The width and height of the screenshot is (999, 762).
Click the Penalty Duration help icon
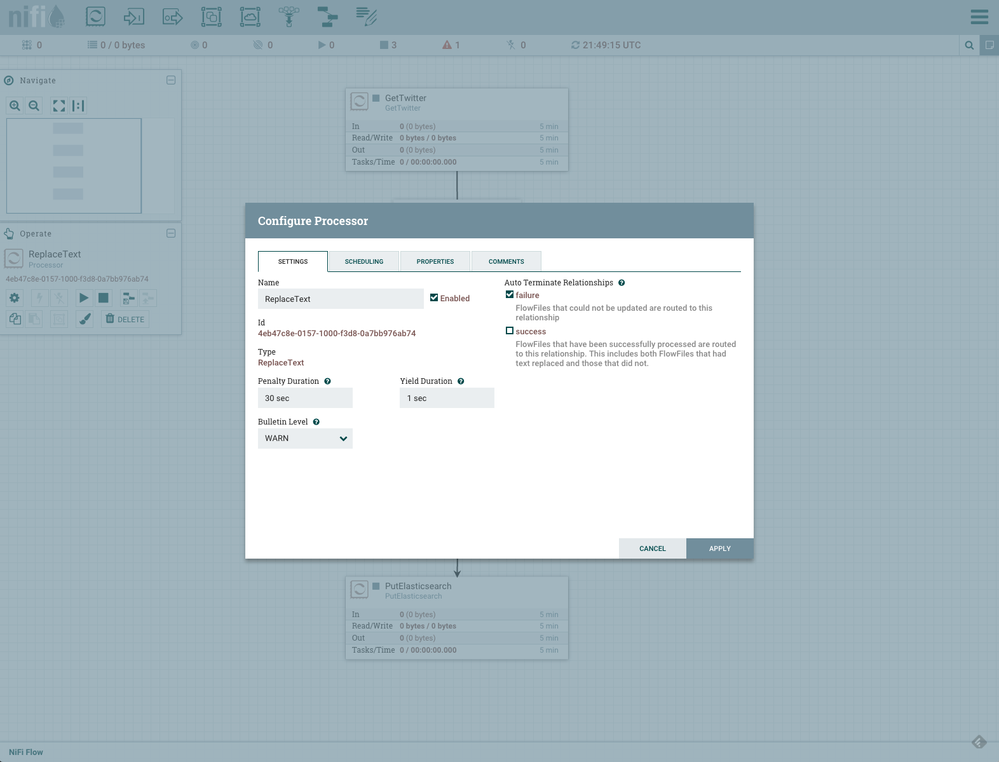[327, 381]
